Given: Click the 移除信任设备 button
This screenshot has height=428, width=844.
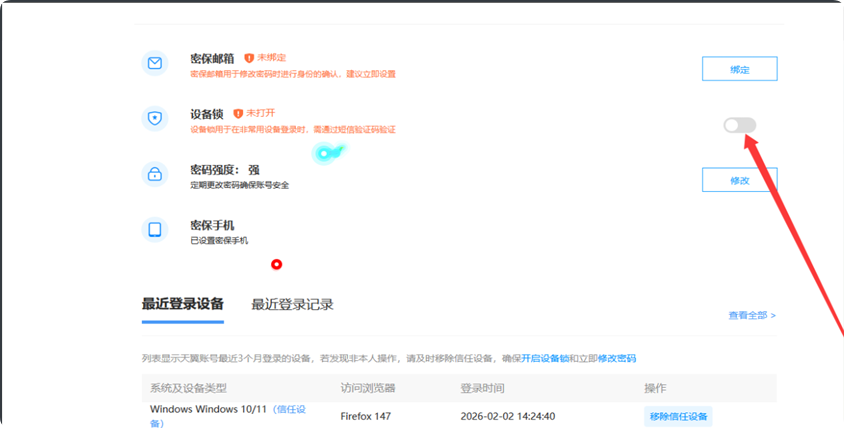Looking at the screenshot, I should (678, 416).
